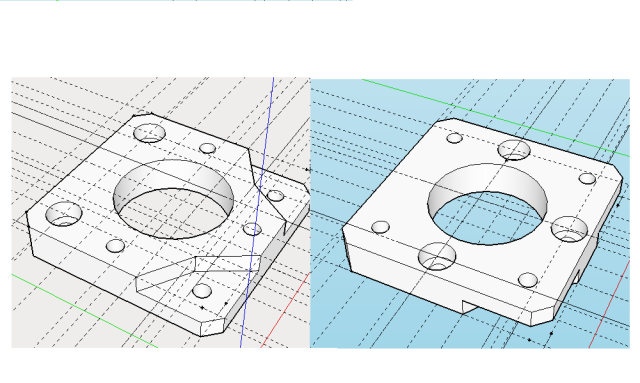
Task: Select the top counterbored hole on the right model
Action: [514, 150]
